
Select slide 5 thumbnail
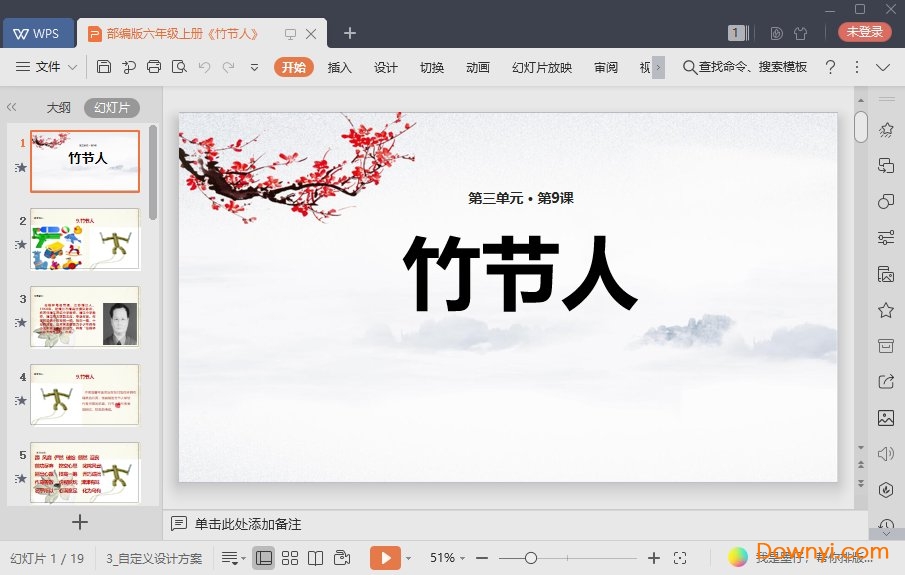pos(85,473)
